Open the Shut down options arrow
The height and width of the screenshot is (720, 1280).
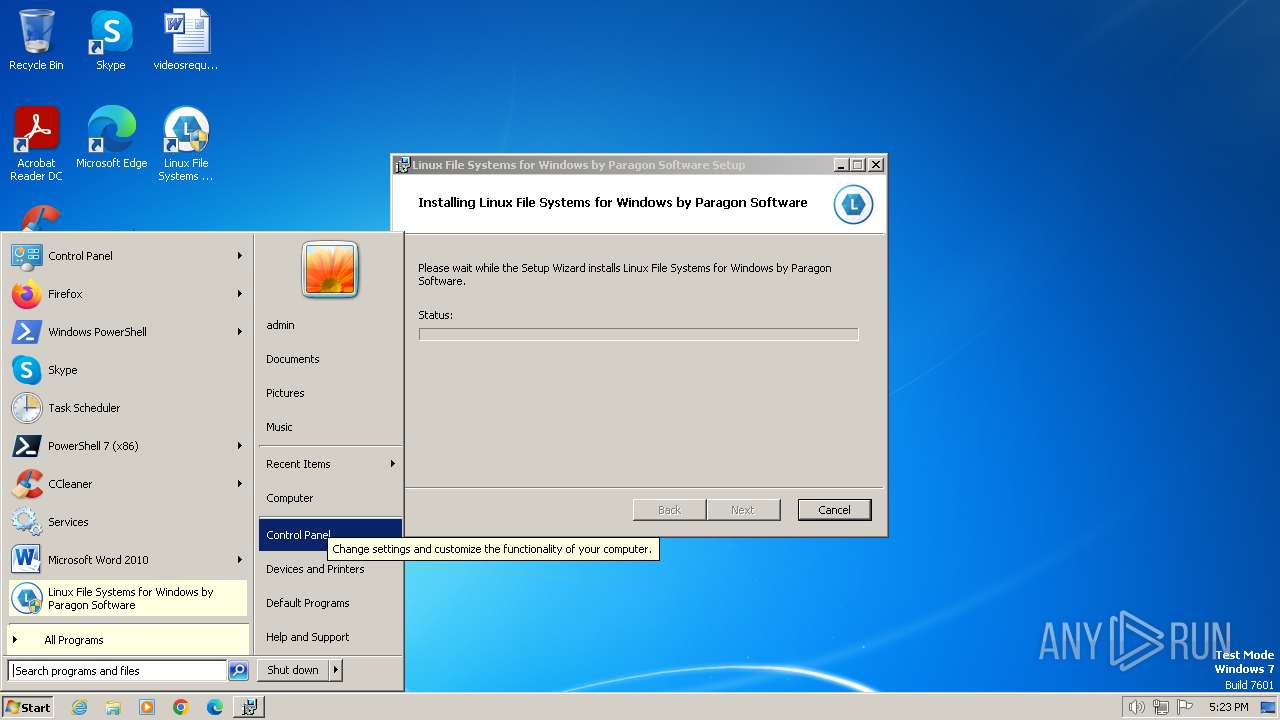point(336,670)
